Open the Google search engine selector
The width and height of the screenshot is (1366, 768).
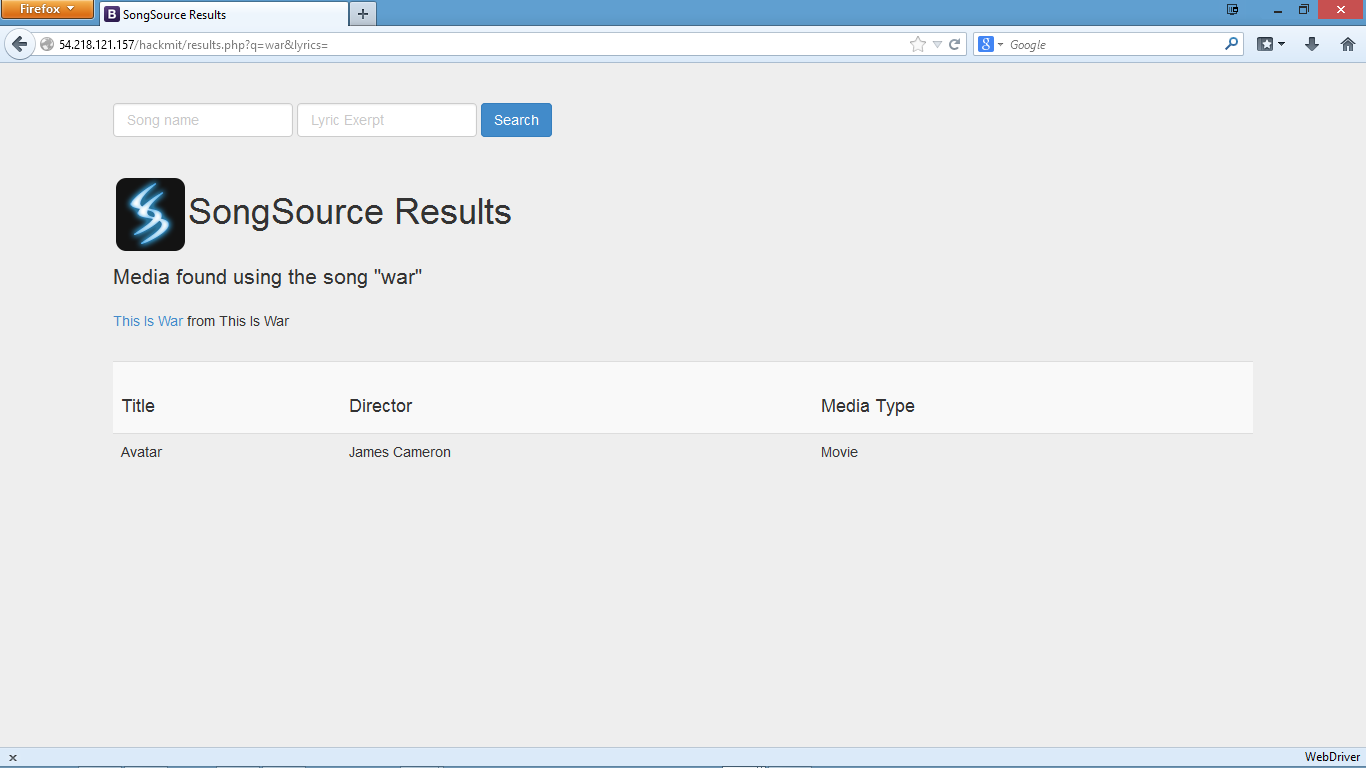click(x=990, y=44)
